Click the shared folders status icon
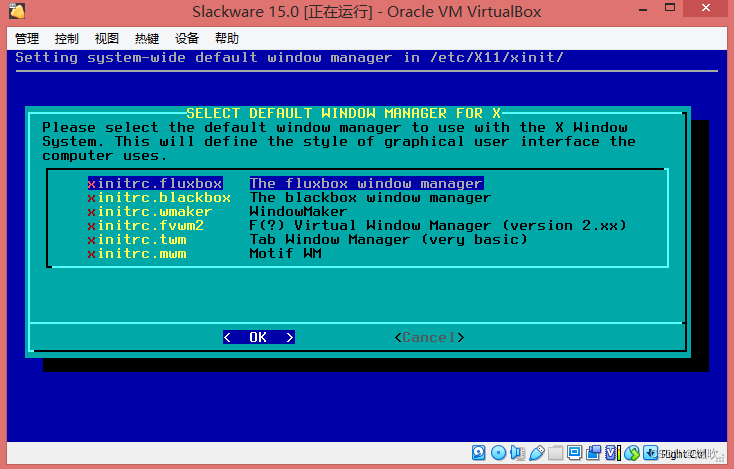734x469 pixels. click(x=556, y=453)
